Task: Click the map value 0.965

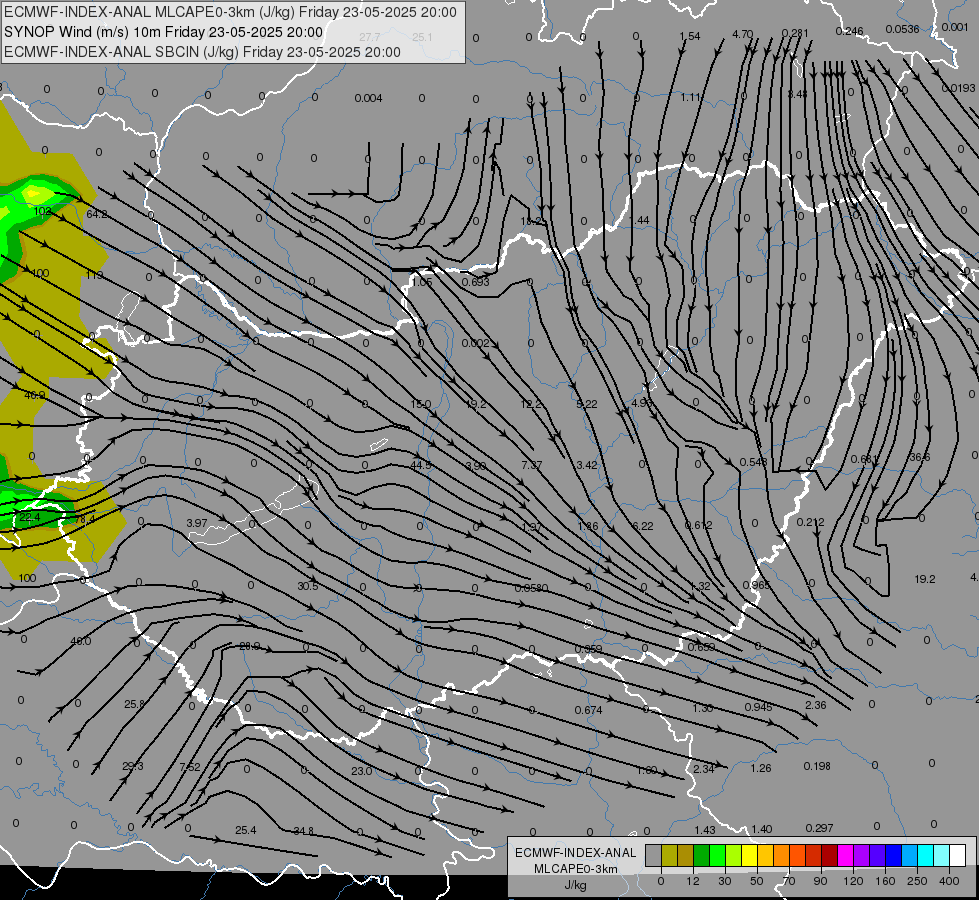Action: 756,585
